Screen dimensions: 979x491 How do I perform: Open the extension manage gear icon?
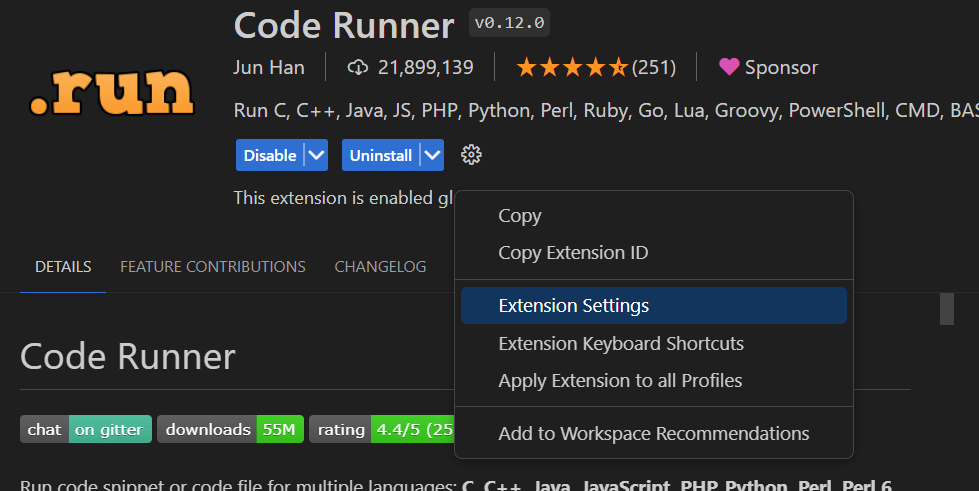point(471,155)
